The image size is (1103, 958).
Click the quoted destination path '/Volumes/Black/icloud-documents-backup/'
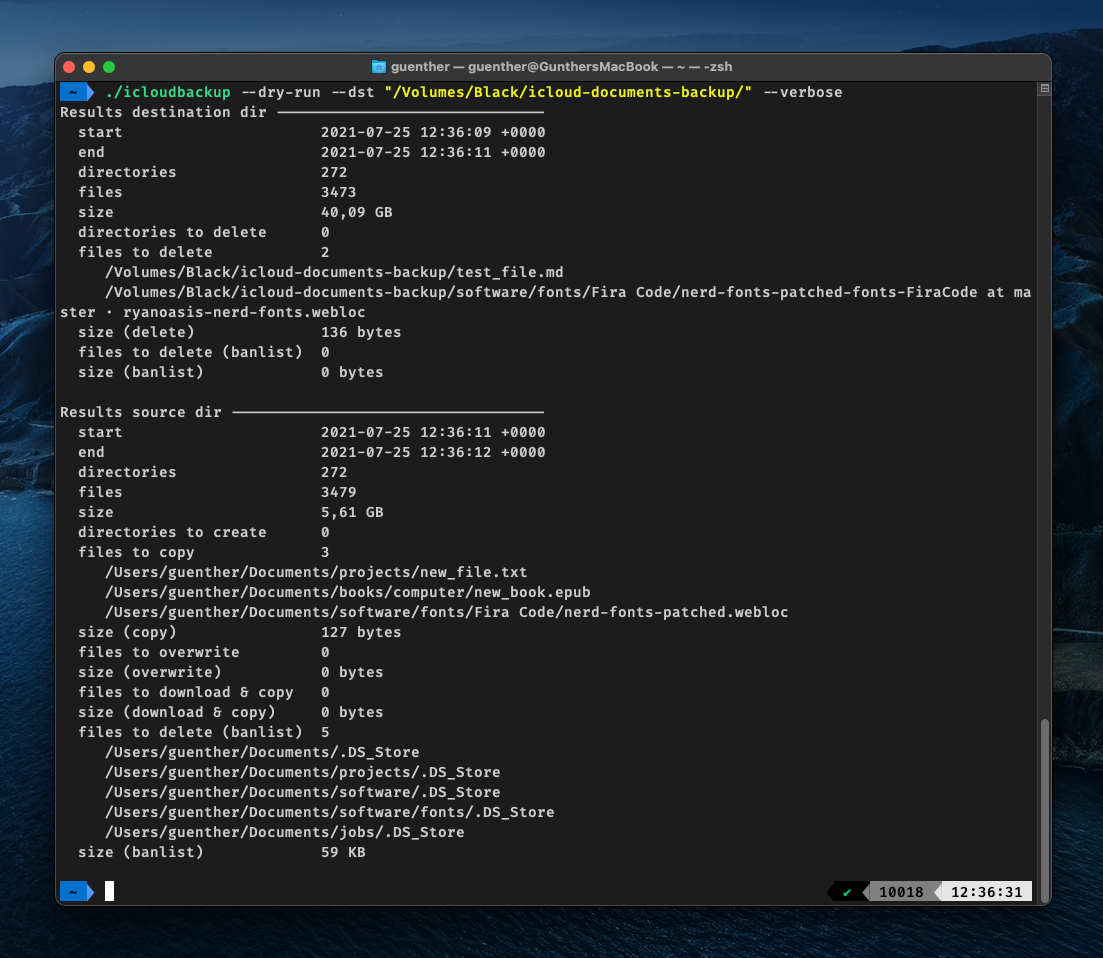click(x=568, y=92)
